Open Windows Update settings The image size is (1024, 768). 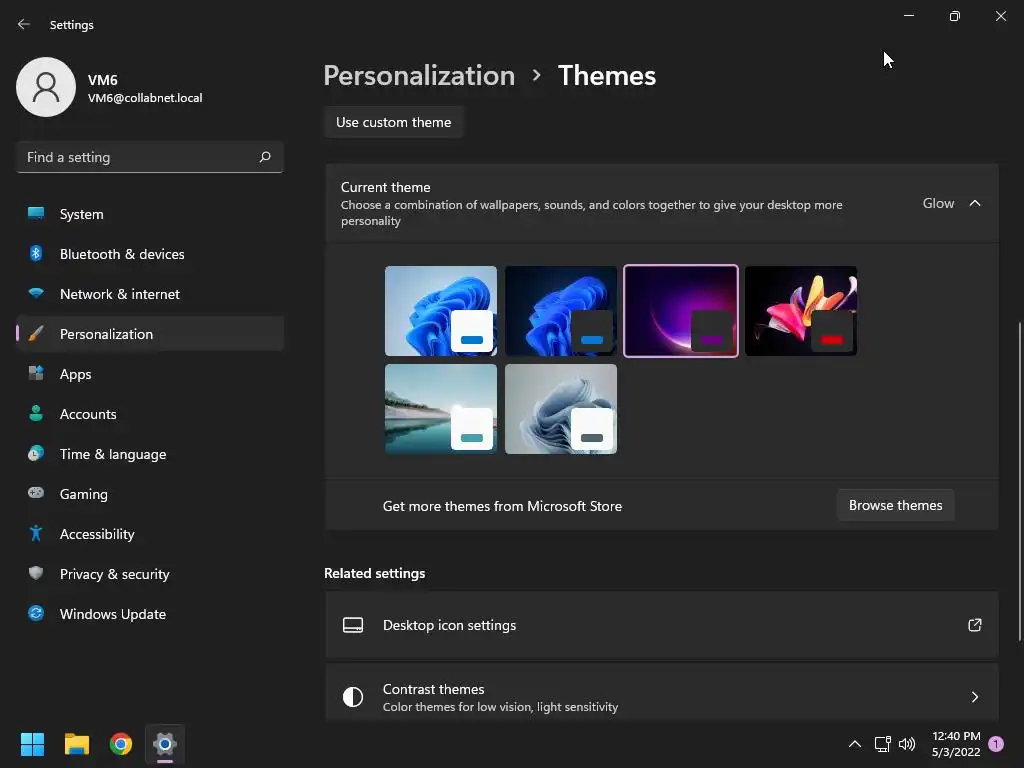tap(150, 613)
